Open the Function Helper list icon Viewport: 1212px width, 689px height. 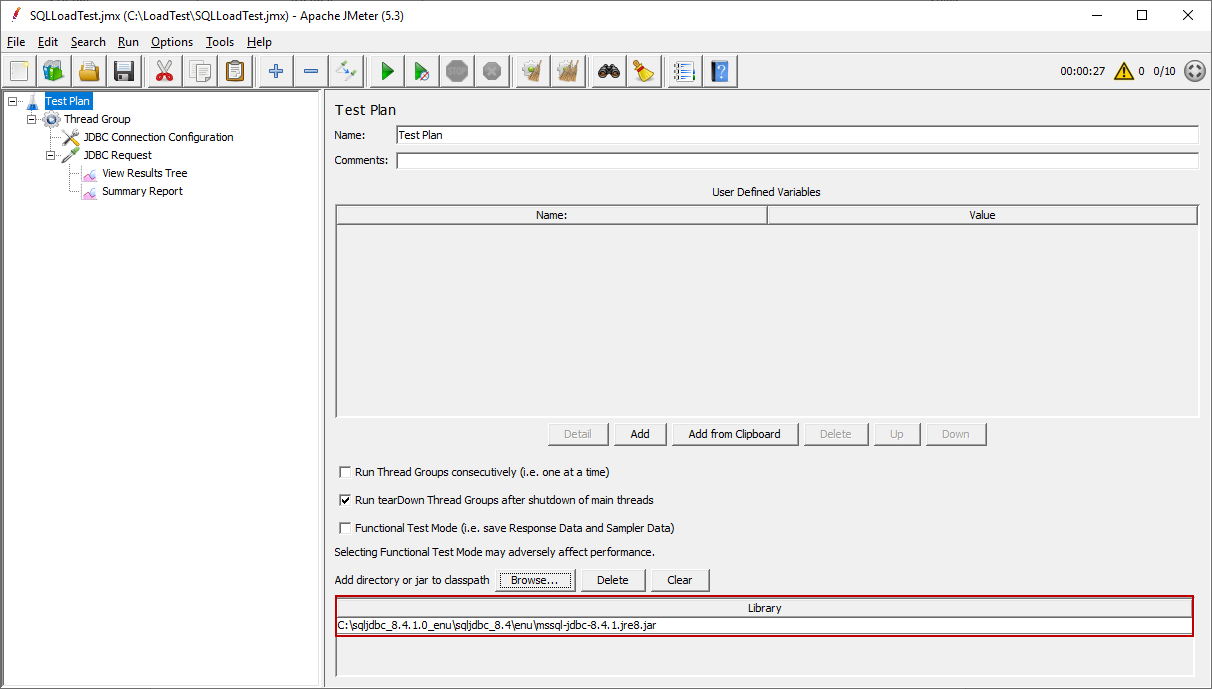[684, 71]
